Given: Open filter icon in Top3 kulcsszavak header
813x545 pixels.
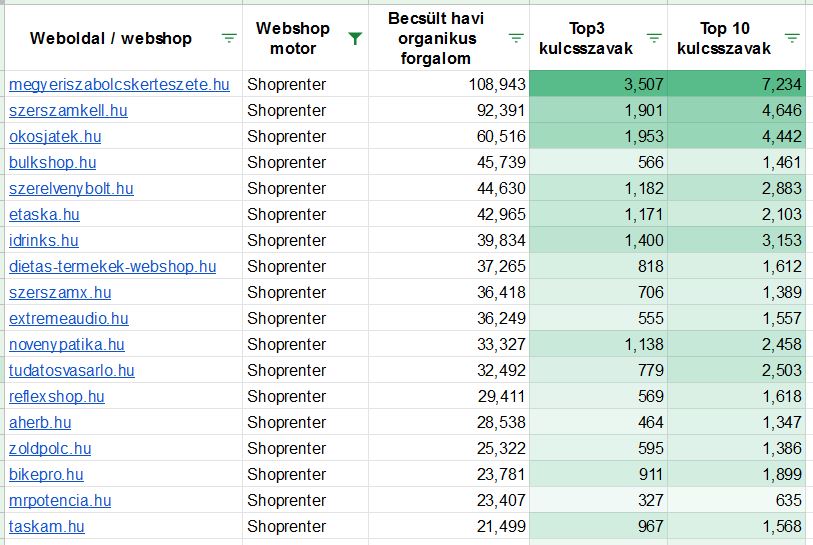Looking at the screenshot, I should click(654, 38).
